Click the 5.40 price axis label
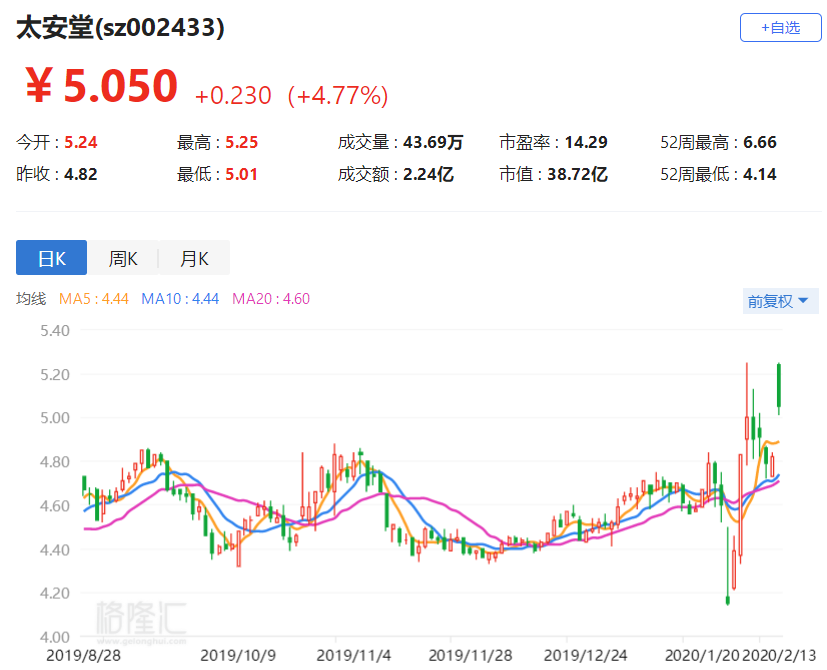The width and height of the screenshot is (827, 670). pyautogui.click(x=55, y=331)
